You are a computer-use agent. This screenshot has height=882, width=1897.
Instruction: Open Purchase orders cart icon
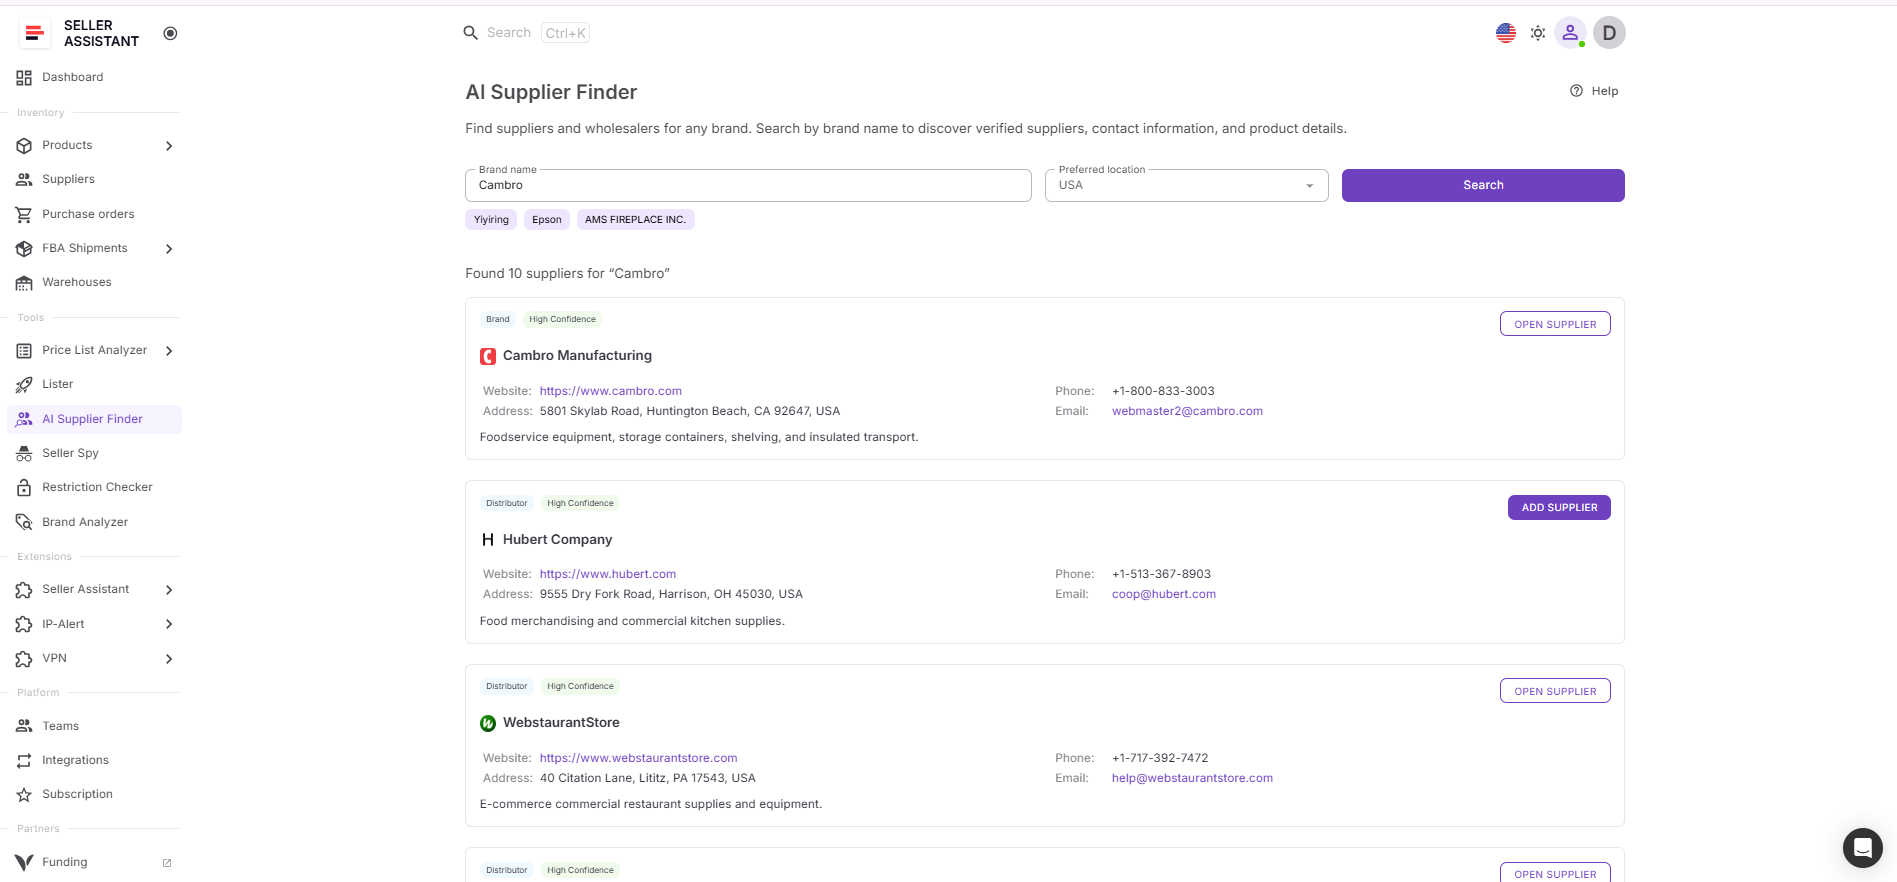point(24,214)
